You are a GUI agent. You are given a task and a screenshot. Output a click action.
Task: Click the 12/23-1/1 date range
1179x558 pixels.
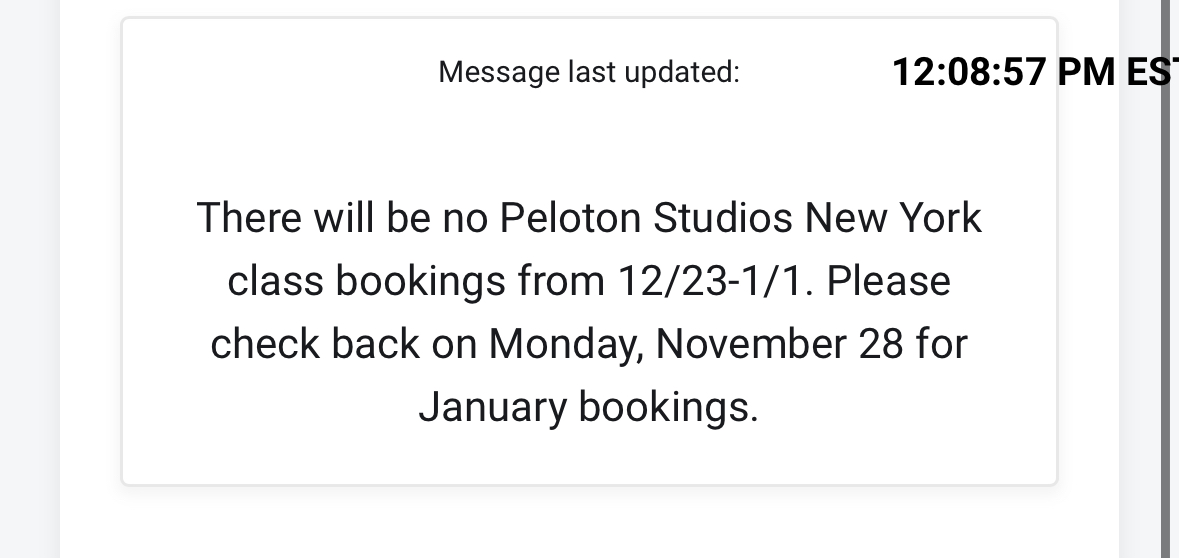(709, 281)
